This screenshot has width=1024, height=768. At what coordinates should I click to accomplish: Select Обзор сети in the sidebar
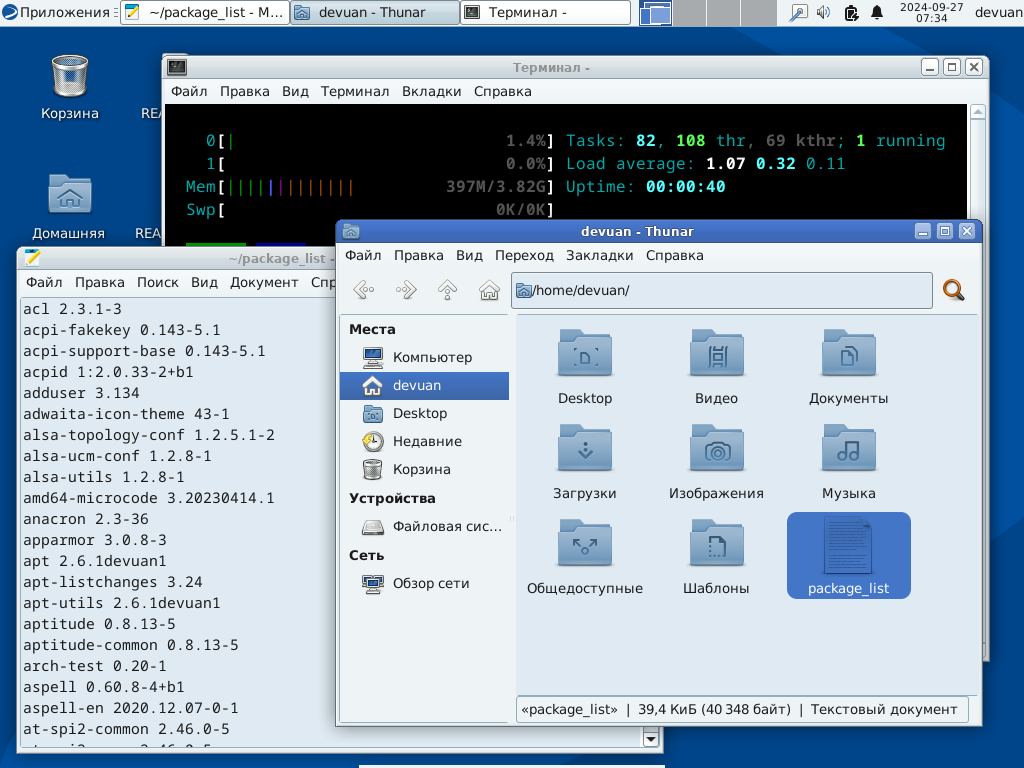point(430,583)
